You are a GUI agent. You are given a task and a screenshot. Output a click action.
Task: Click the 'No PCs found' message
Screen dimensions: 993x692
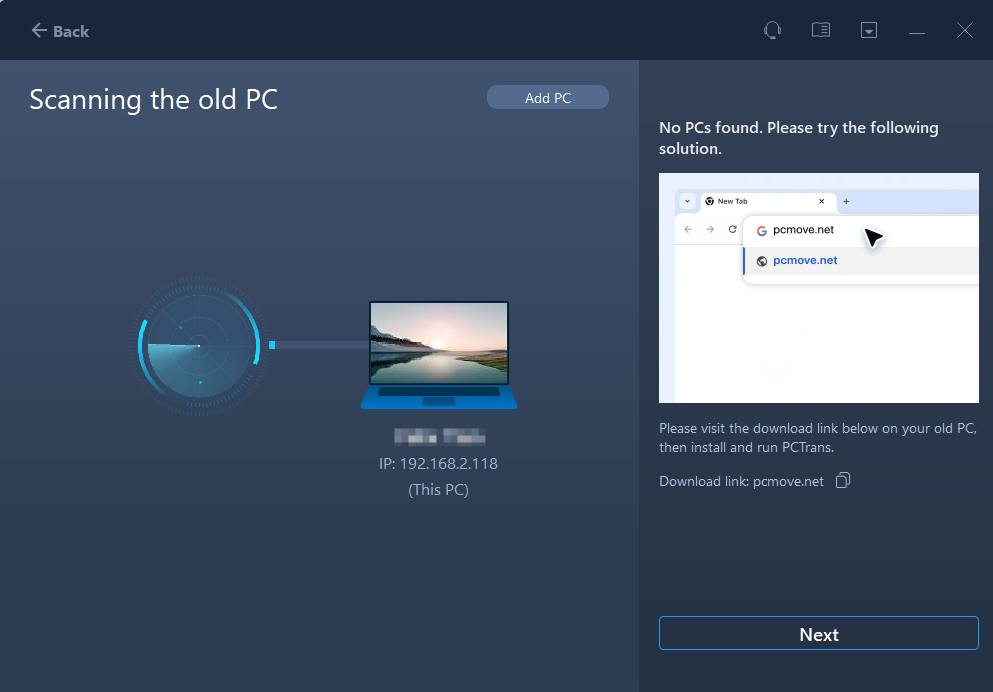click(799, 137)
